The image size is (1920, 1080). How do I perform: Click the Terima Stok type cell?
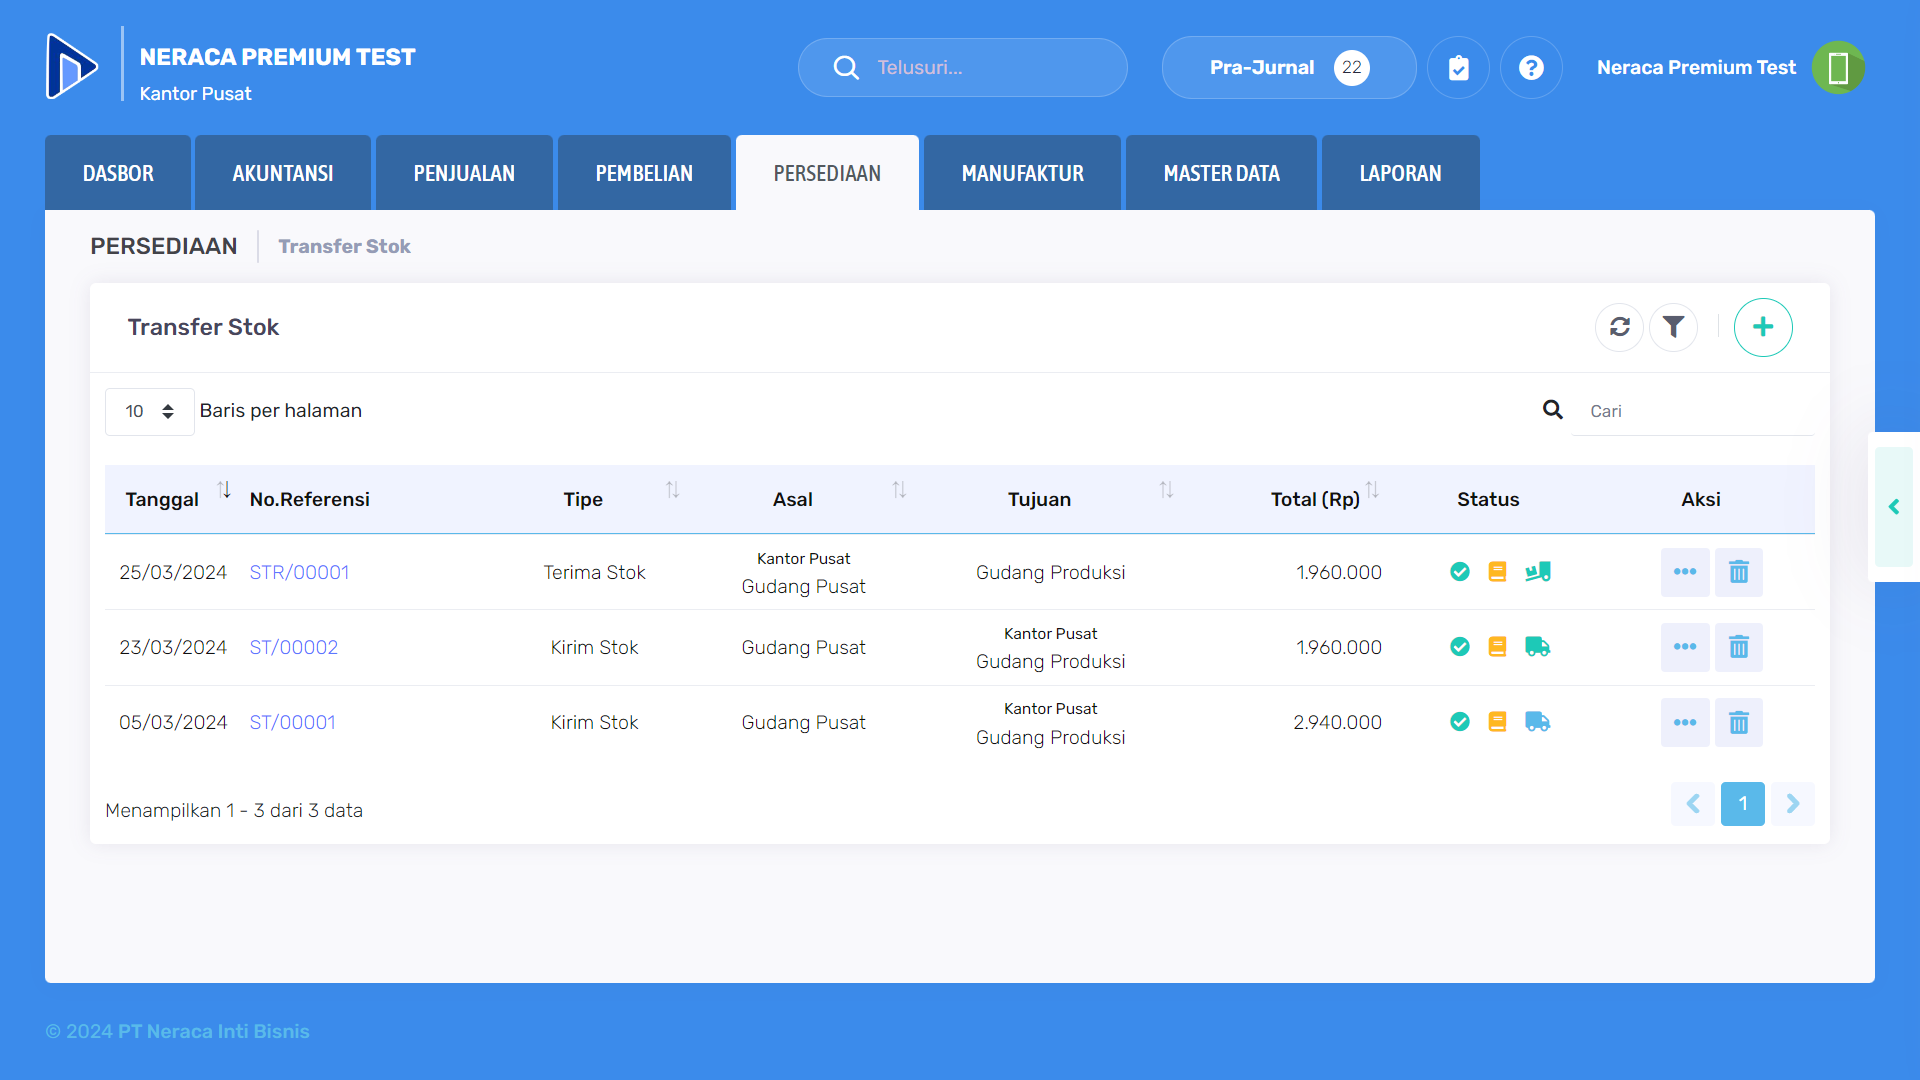(594, 572)
